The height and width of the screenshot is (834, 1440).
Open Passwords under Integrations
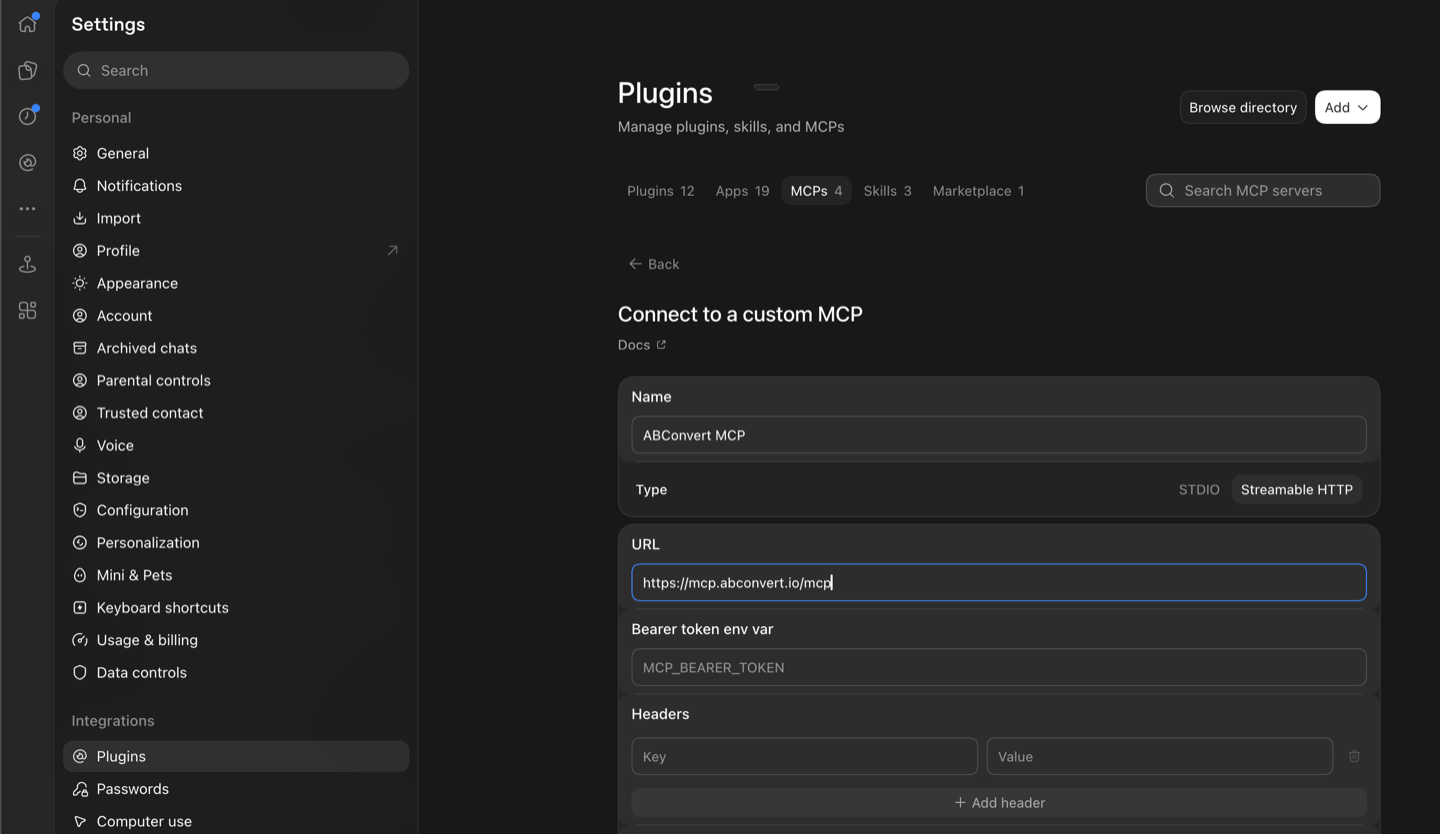pos(236,789)
